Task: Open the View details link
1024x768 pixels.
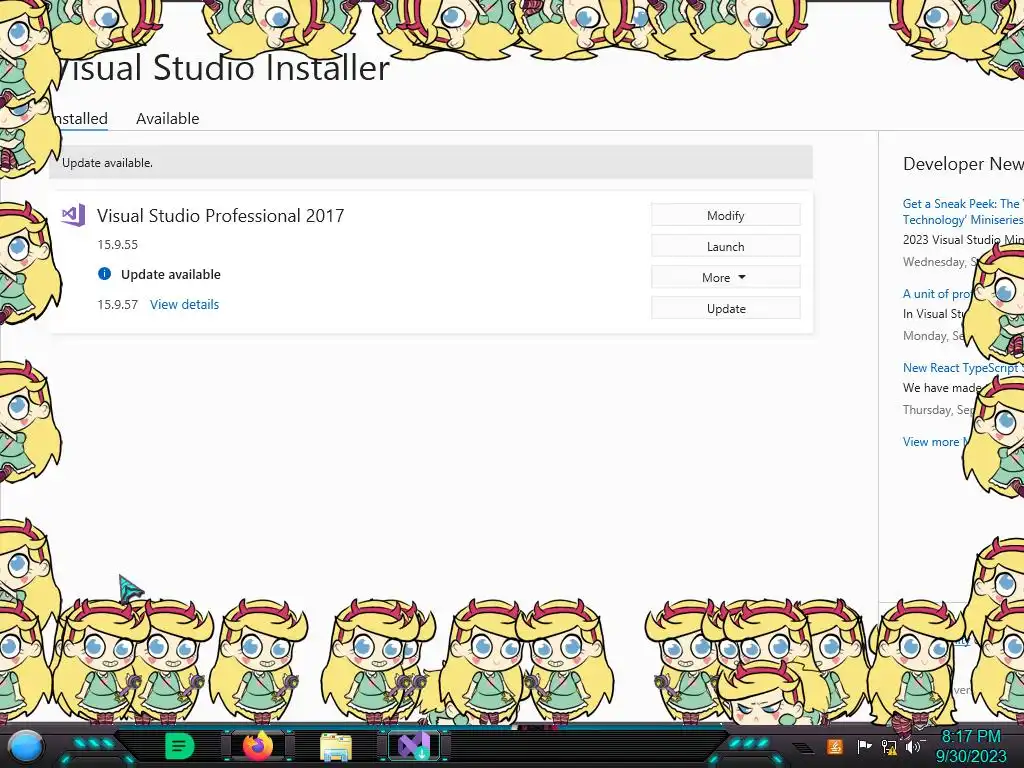Action: (x=184, y=304)
